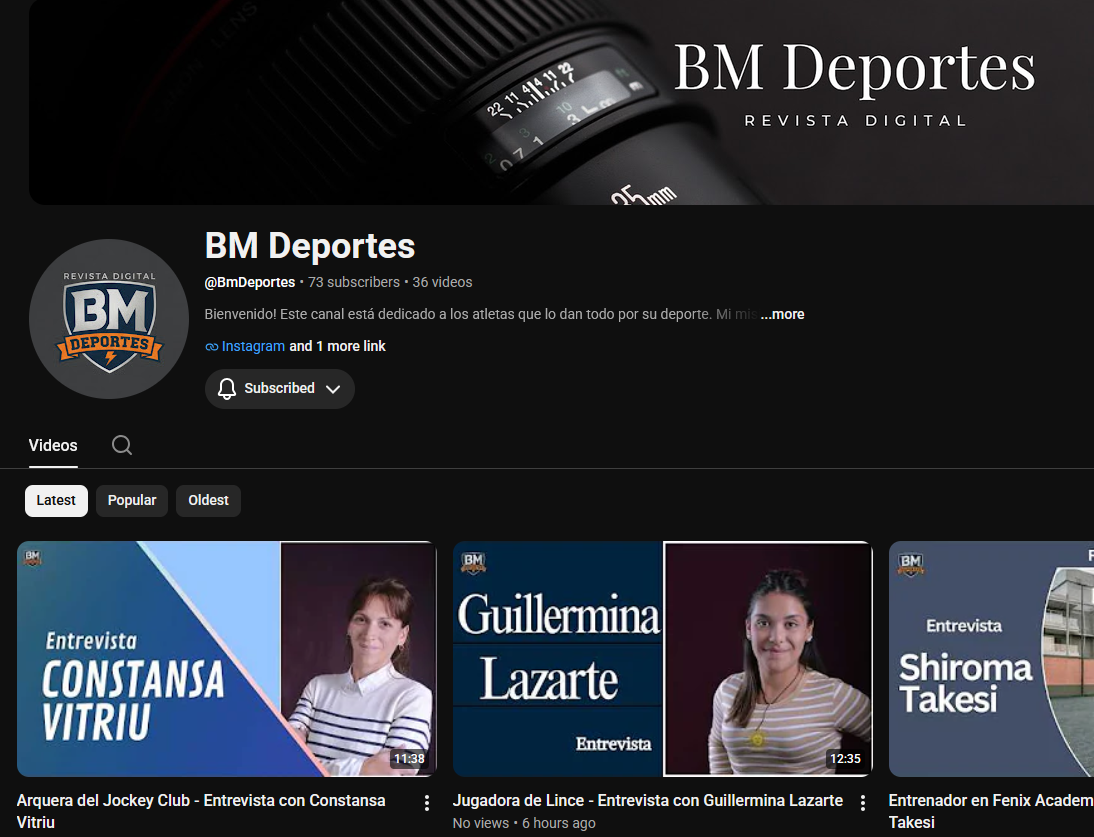The image size is (1094, 837).
Task: Expand the Subscribed dropdown chevron
Action: click(334, 389)
